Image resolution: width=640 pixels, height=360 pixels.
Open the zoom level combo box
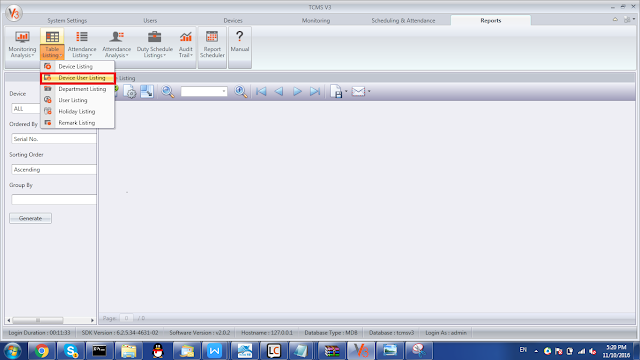pyautogui.click(x=204, y=91)
